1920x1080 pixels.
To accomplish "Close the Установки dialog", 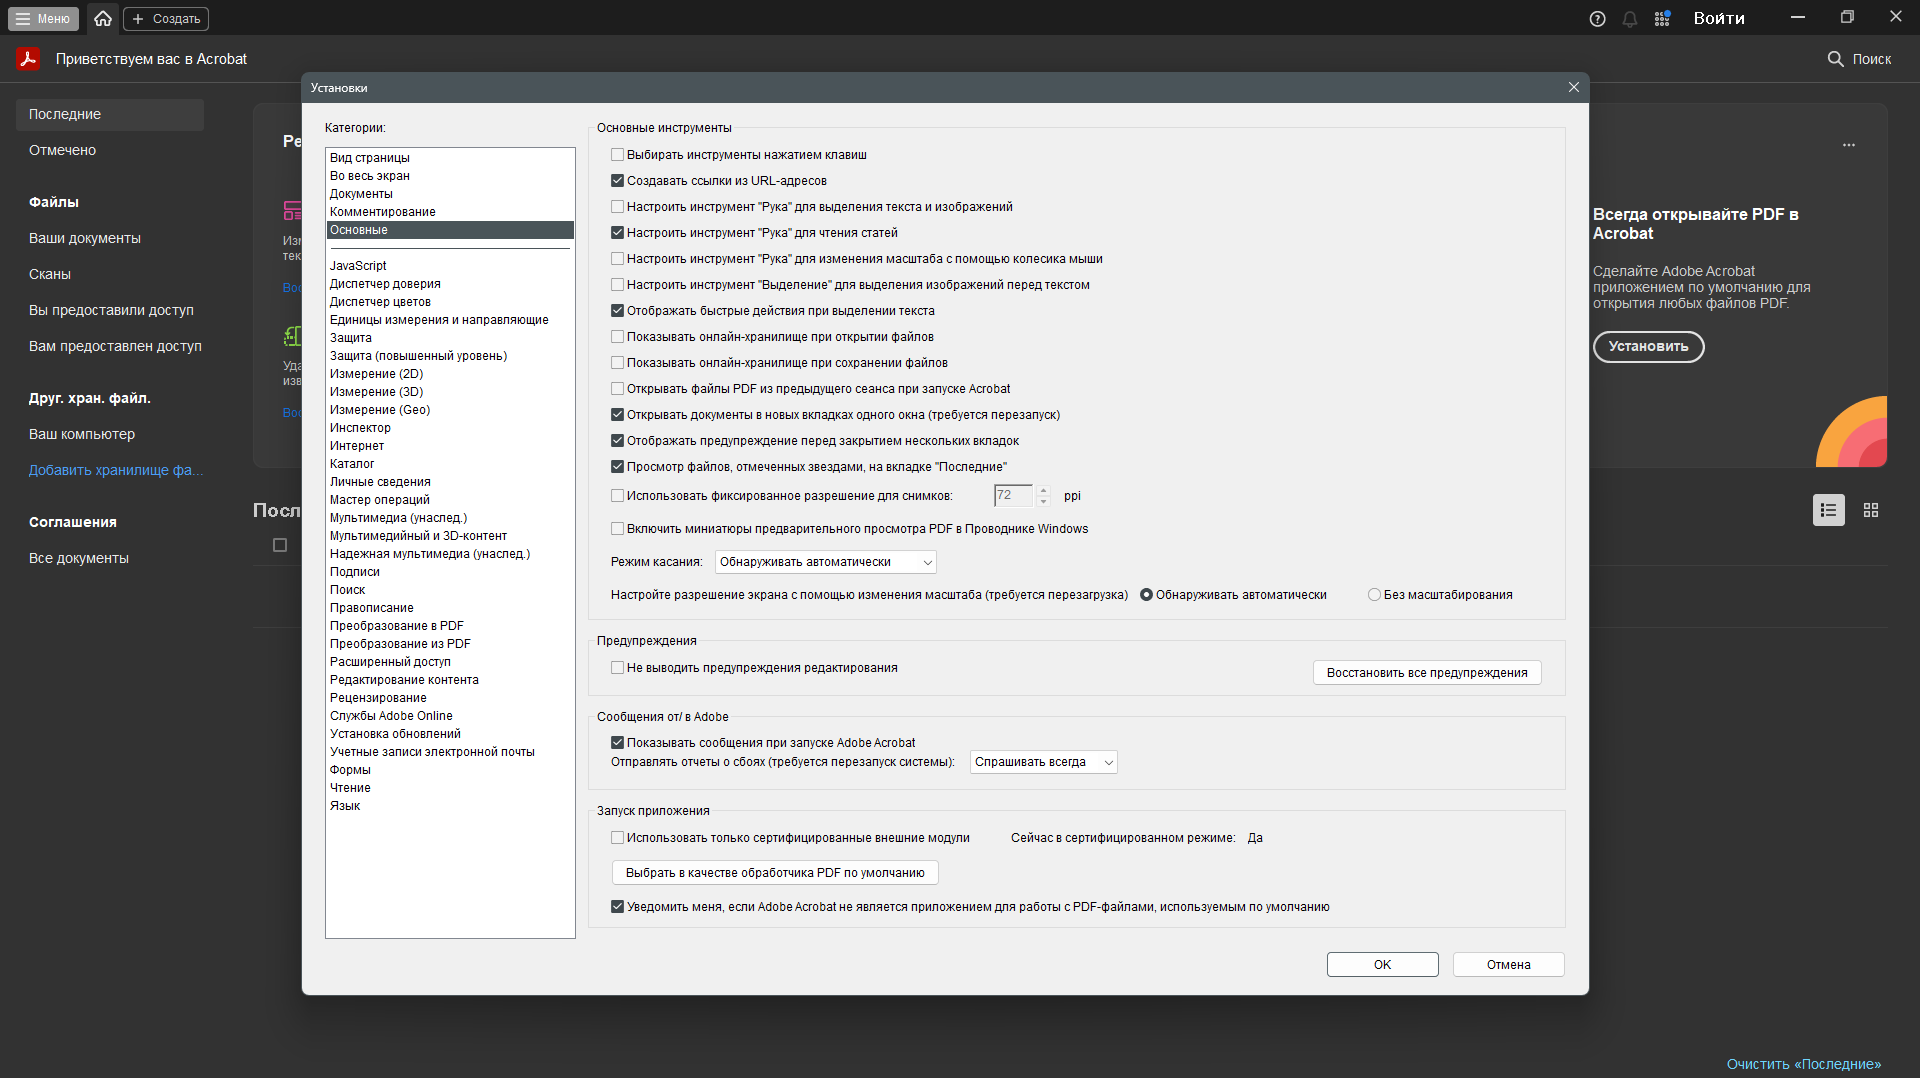I will point(1573,87).
